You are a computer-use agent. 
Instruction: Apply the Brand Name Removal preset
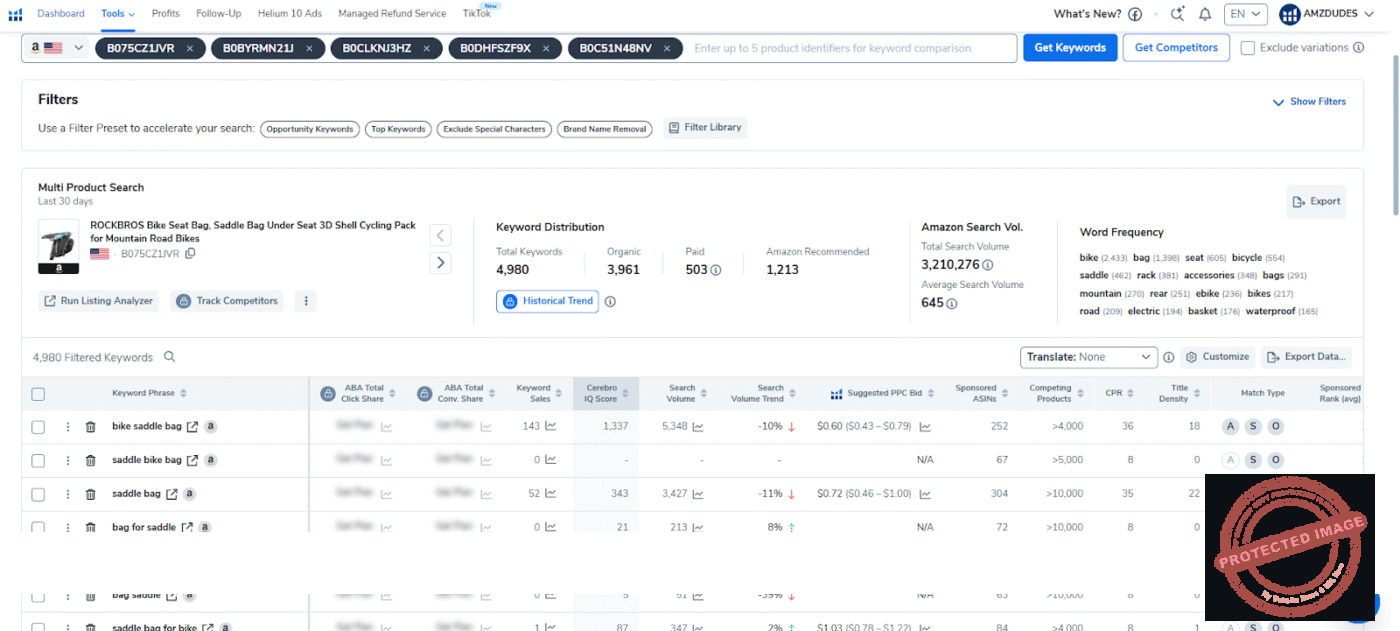[x=605, y=129]
